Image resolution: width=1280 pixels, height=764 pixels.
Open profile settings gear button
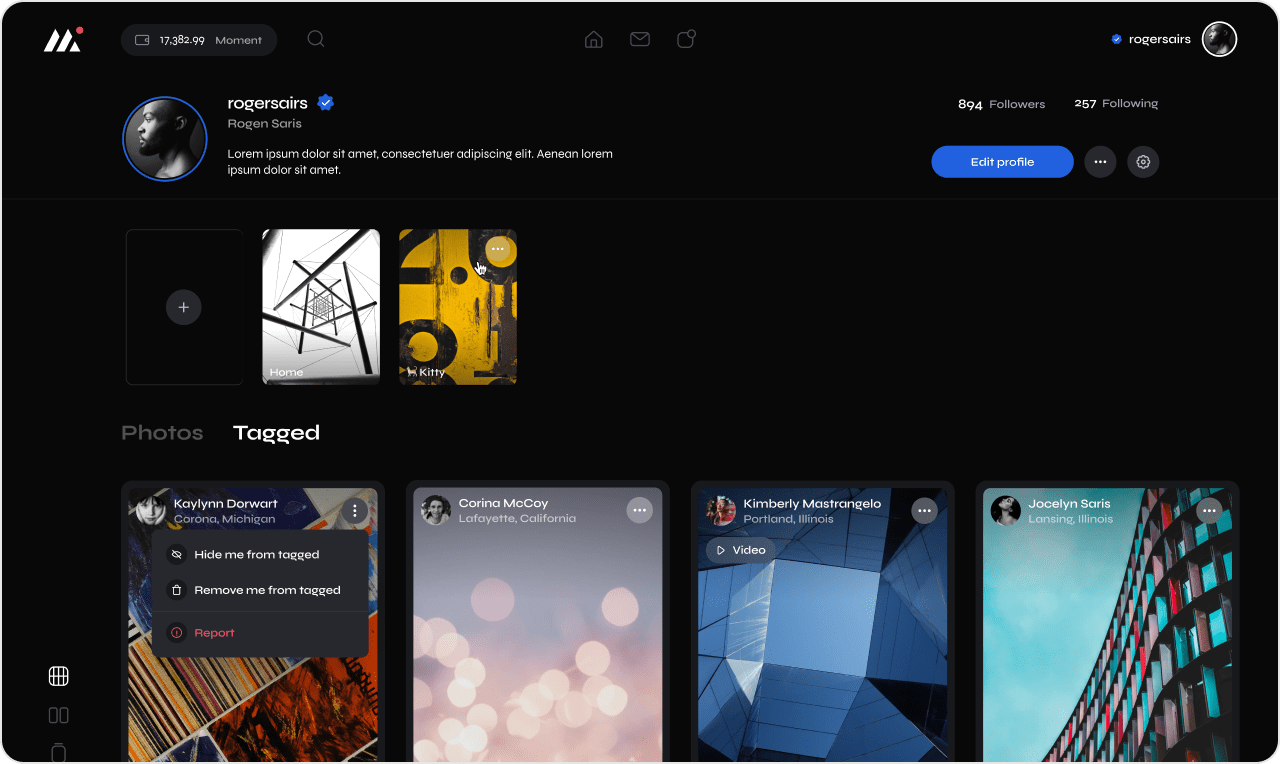1143,162
